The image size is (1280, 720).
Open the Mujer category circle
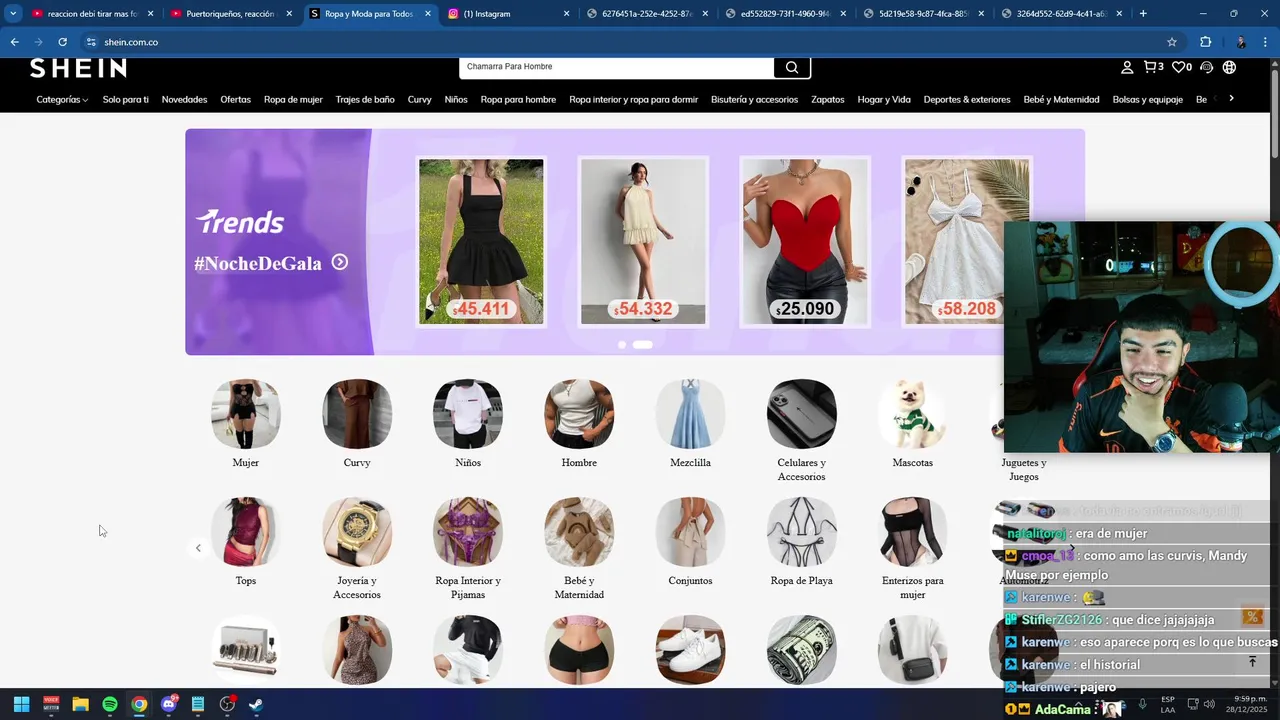click(x=246, y=414)
